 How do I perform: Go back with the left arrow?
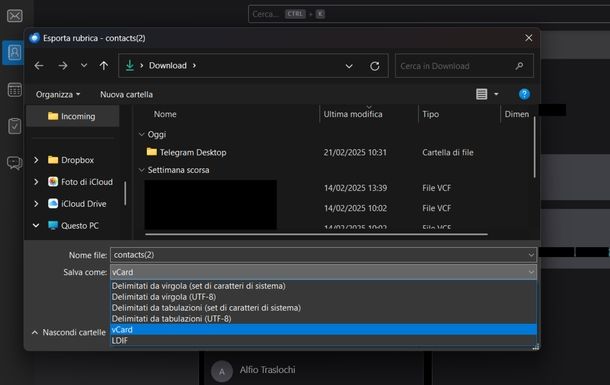(x=39, y=66)
